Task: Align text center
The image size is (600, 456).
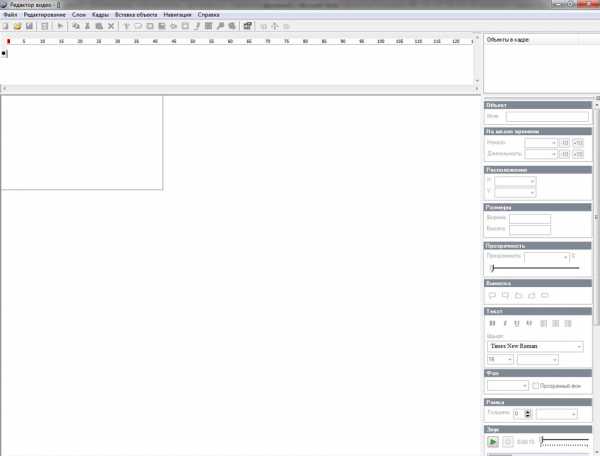Action: click(x=556, y=324)
